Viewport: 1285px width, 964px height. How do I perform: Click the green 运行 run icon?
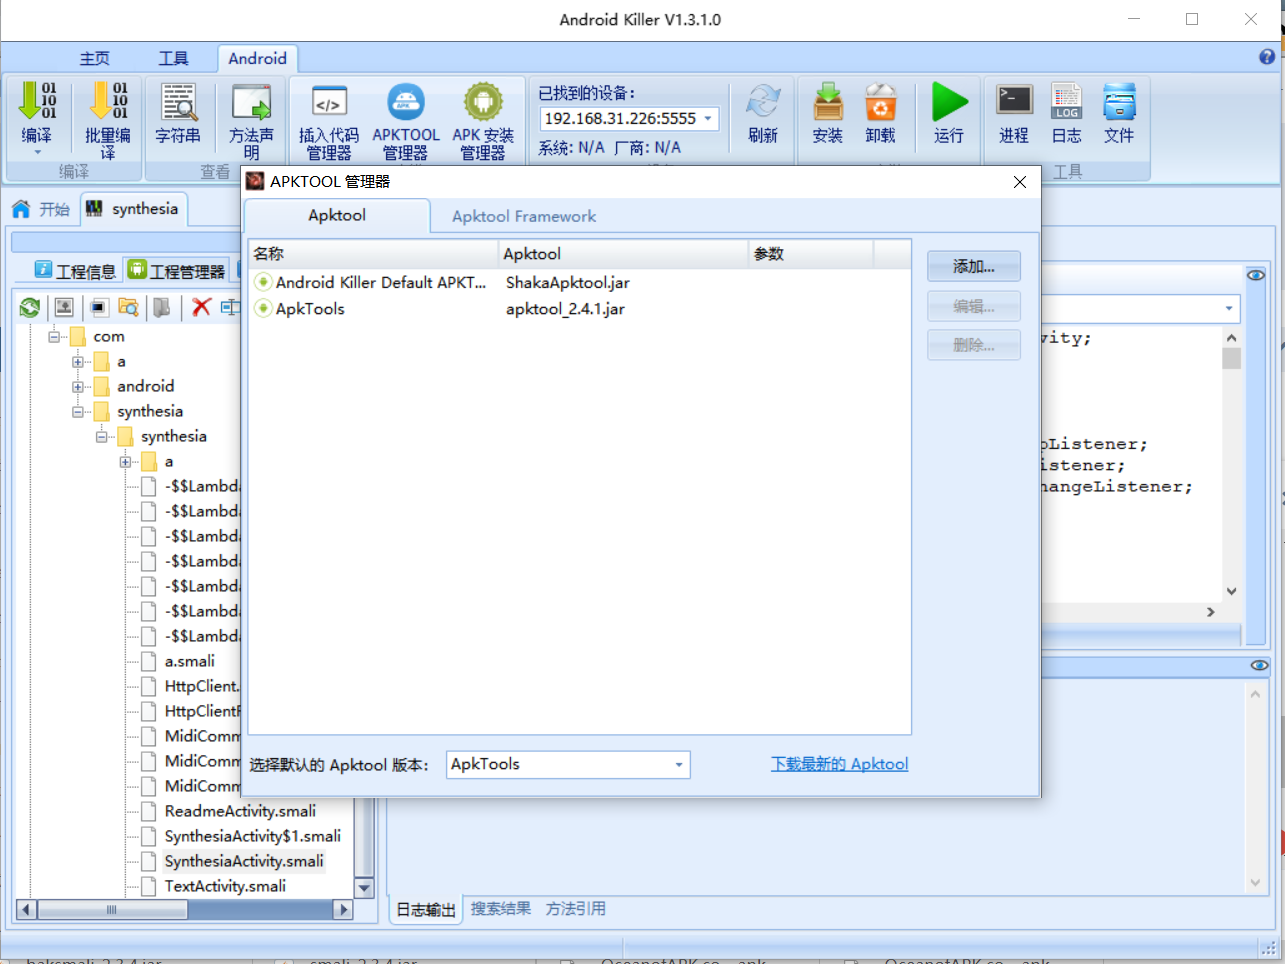[x=949, y=102]
